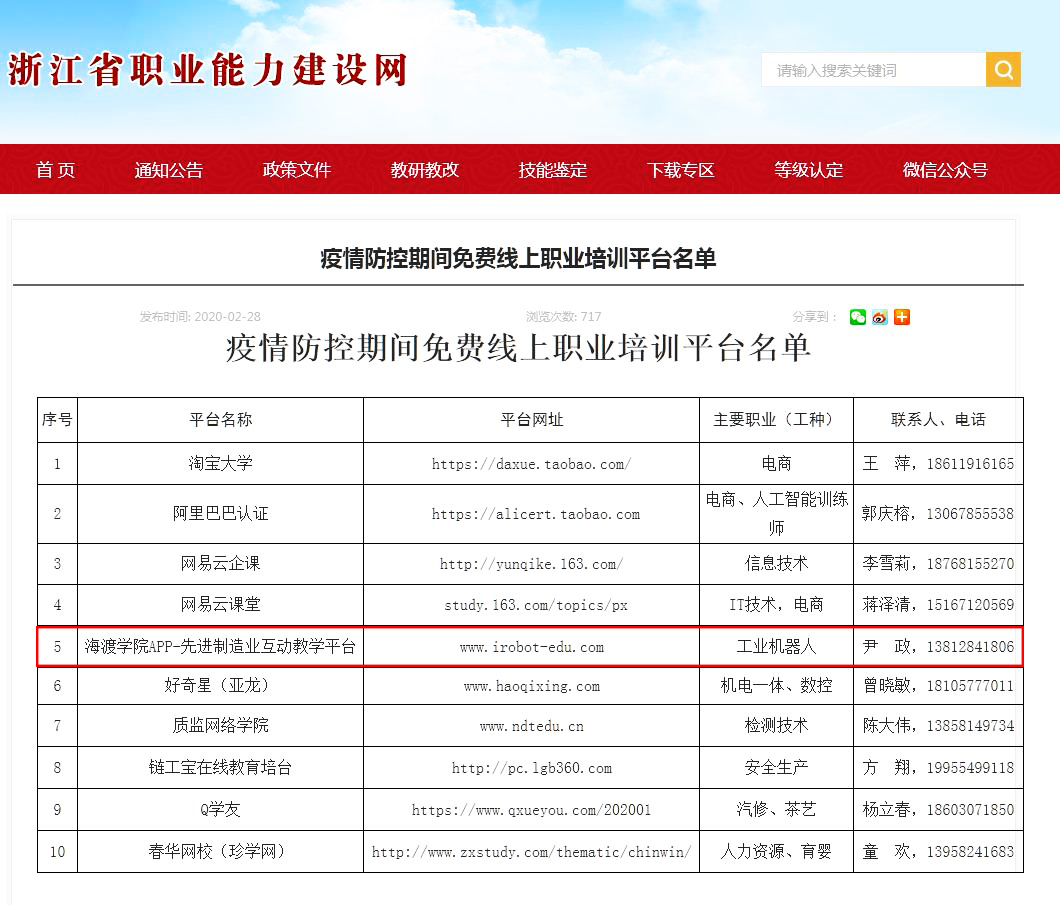Click the 发布时间 2020-02-28 text
This screenshot has height=905, width=1060.
(200, 317)
